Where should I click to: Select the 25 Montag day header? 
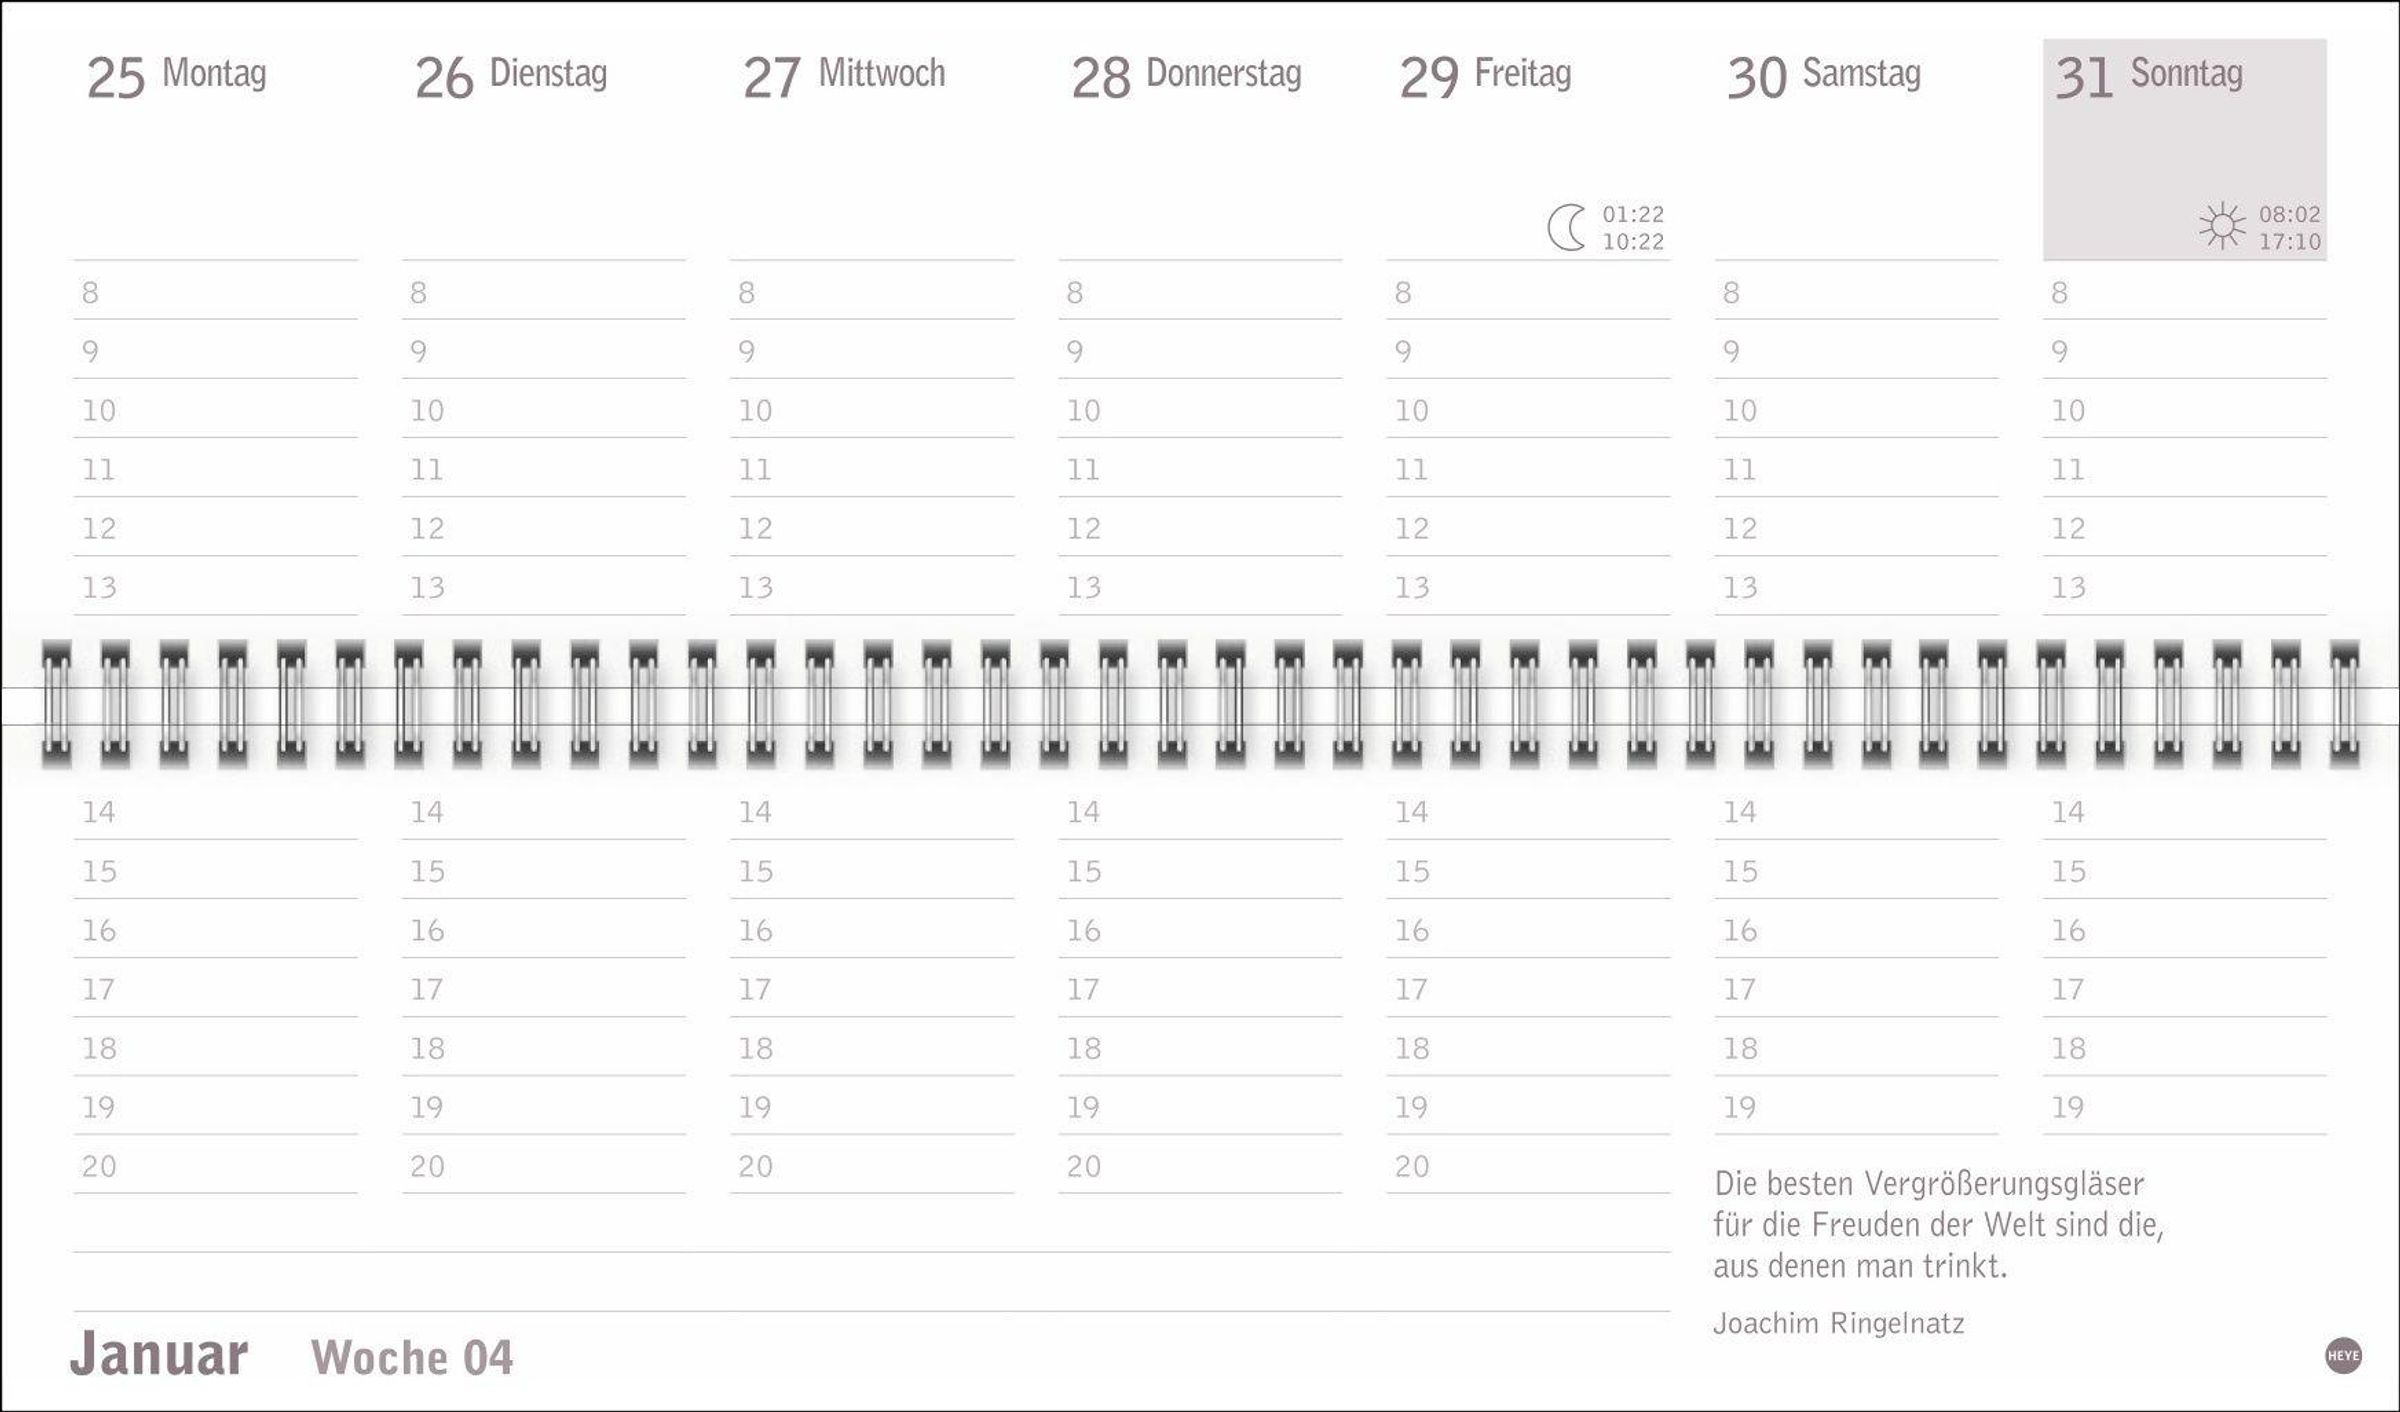[x=177, y=76]
